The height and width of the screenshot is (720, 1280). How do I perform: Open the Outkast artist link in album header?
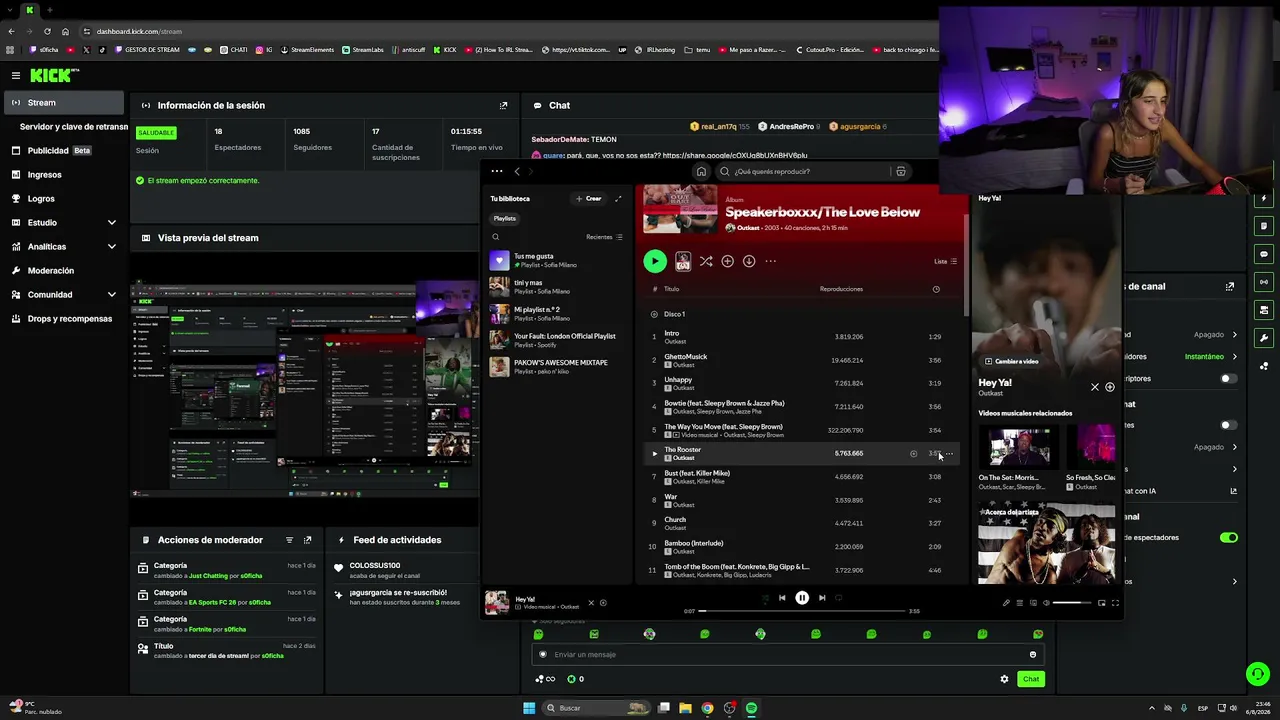(x=748, y=228)
